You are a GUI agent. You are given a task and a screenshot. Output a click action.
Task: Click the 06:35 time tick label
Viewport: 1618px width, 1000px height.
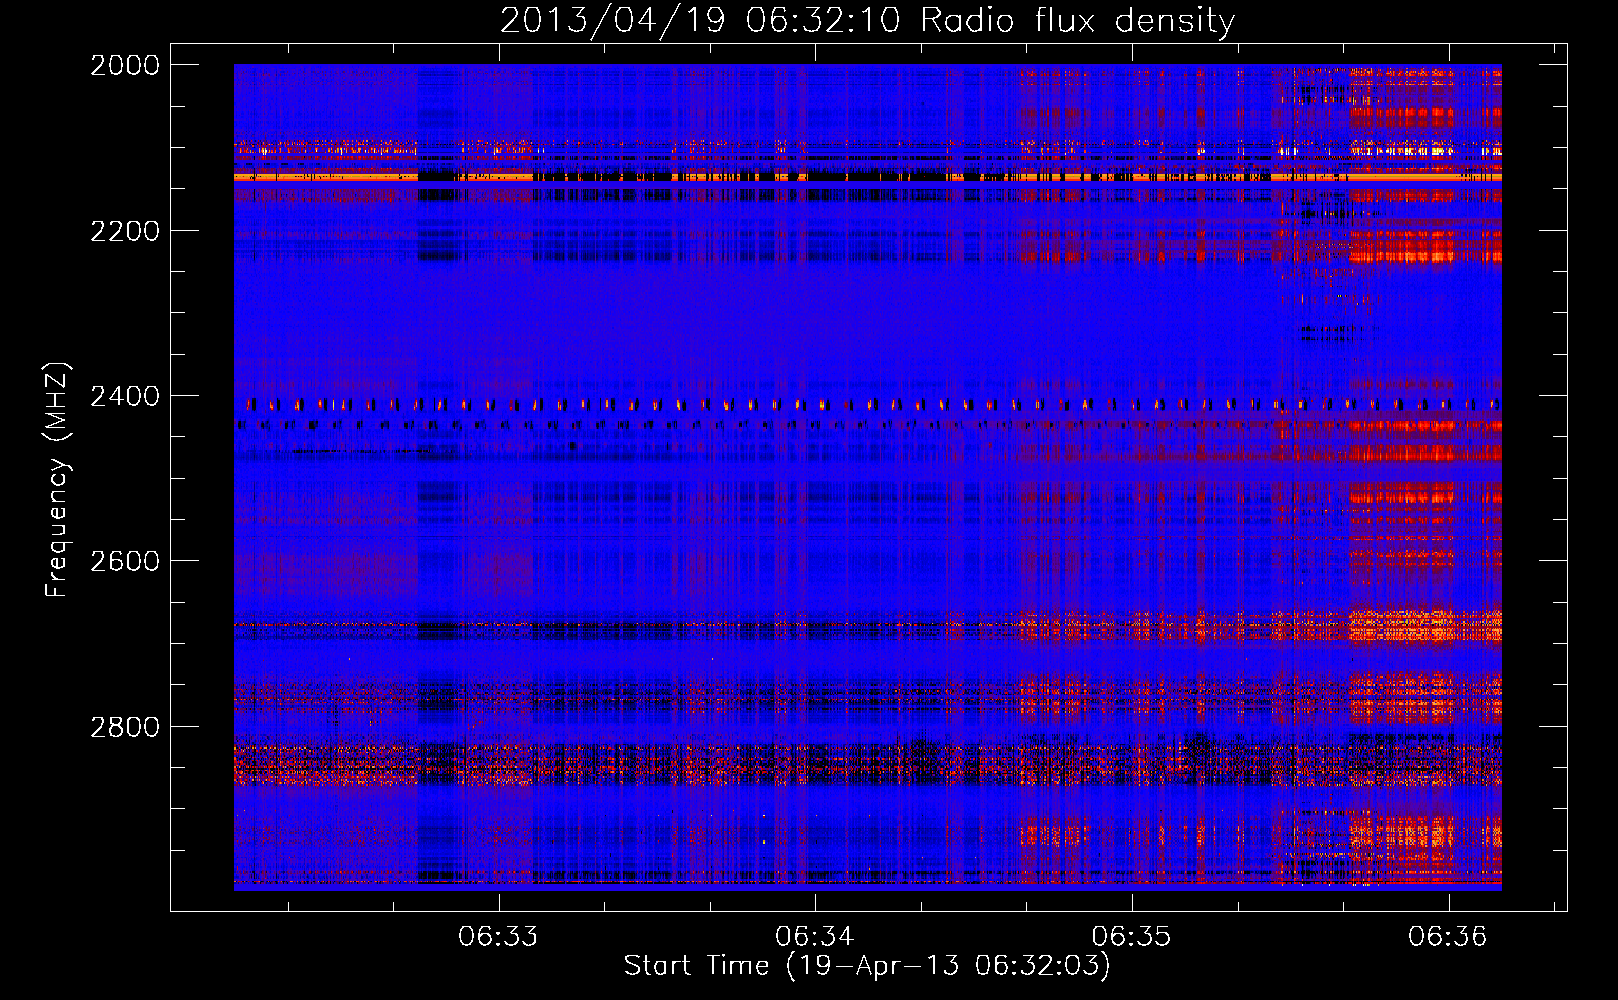(x=1131, y=937)
